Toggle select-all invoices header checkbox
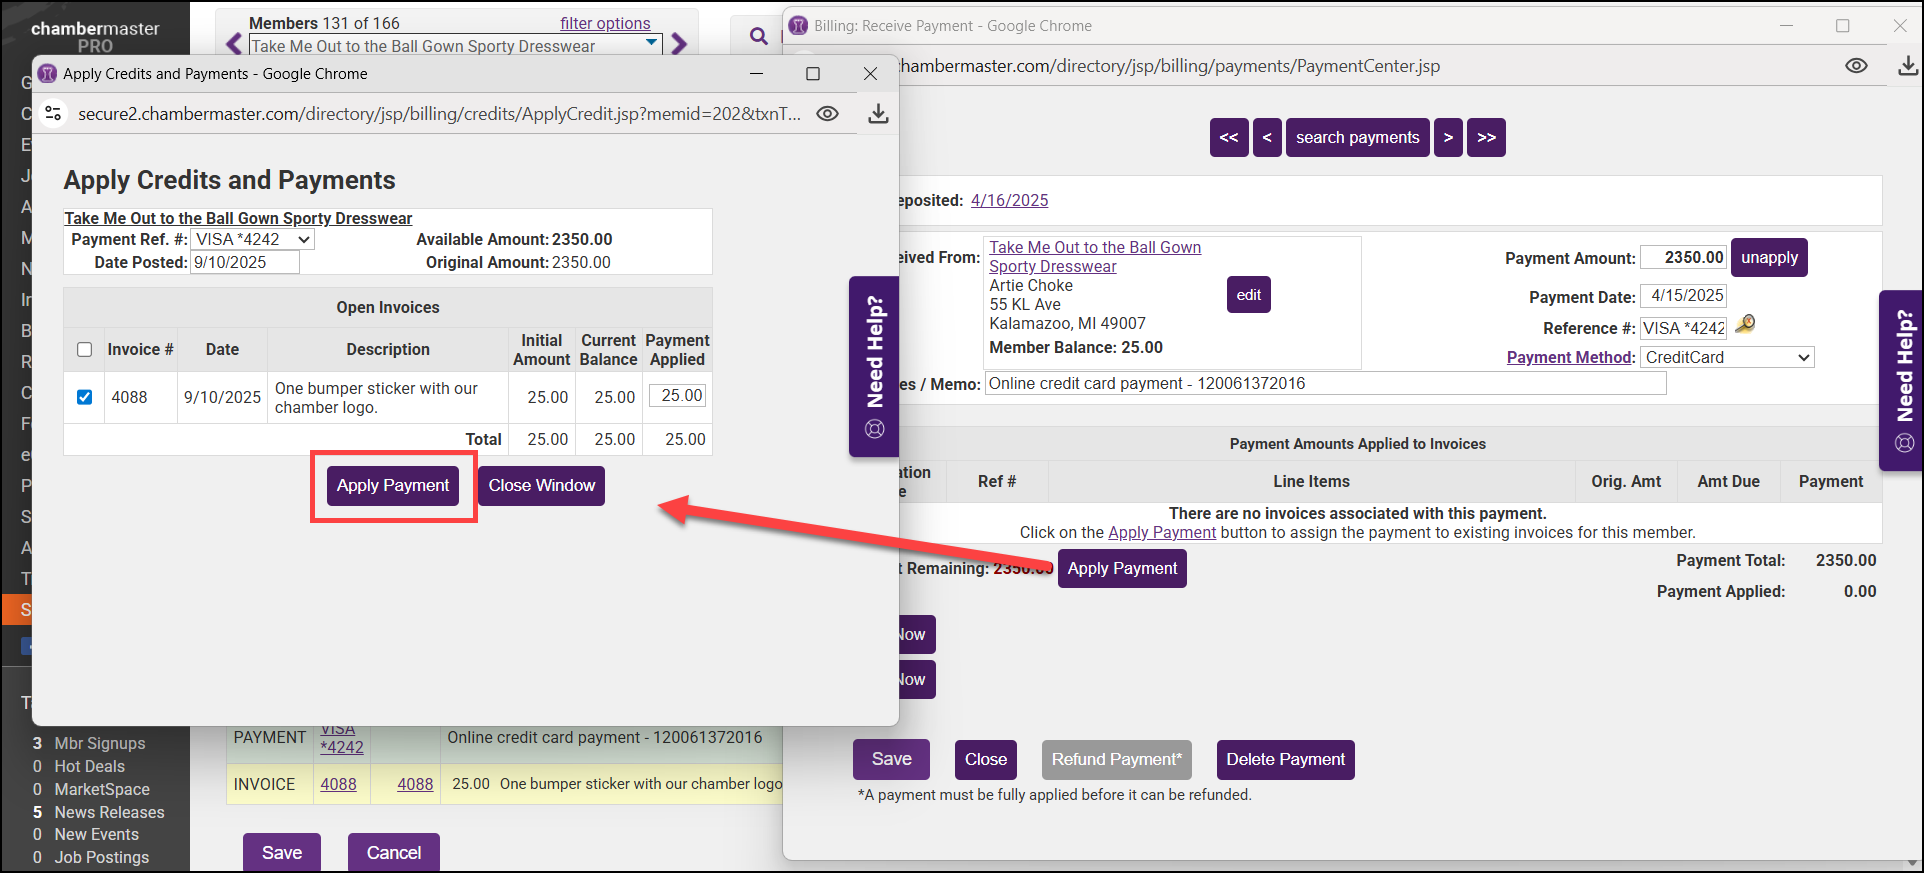The image size is (1924, 873). (85, 349)
